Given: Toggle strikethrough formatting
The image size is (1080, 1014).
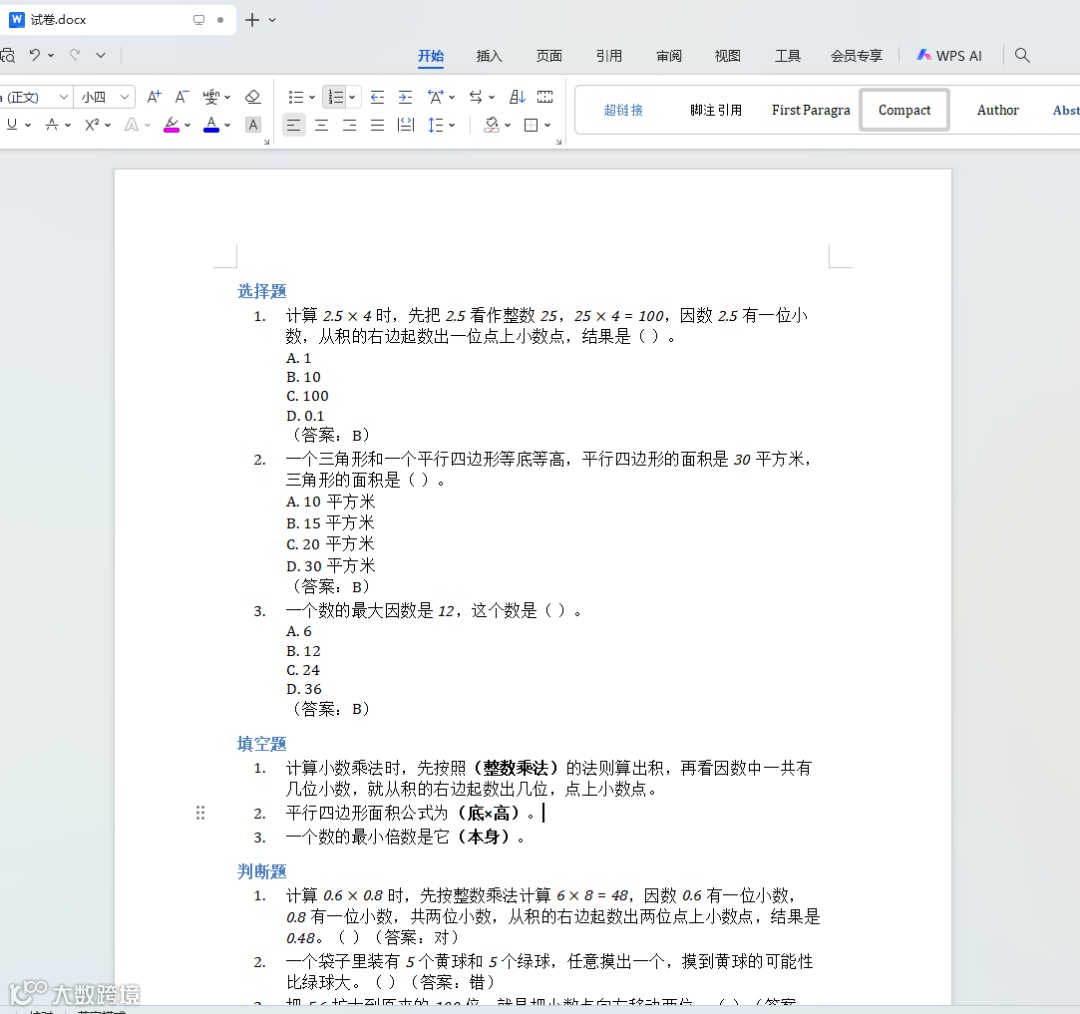Looking at the screenshot, I should point(52,125).
